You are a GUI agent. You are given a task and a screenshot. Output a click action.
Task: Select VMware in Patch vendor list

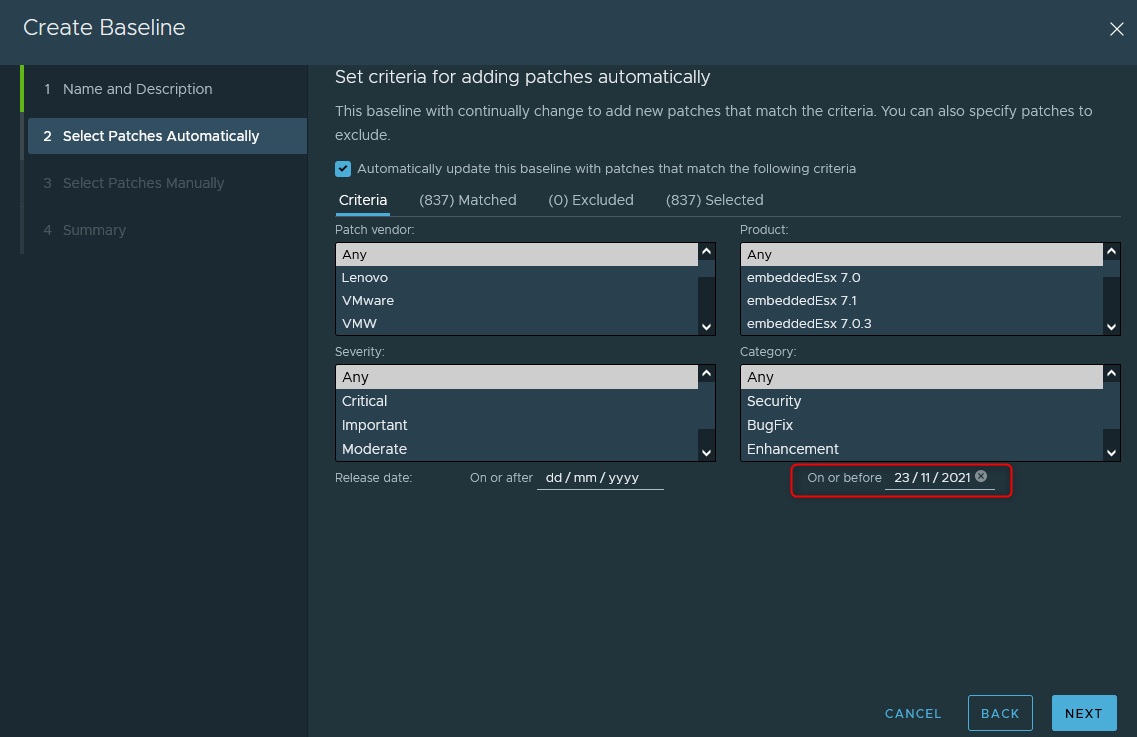(x=368, y=301)
